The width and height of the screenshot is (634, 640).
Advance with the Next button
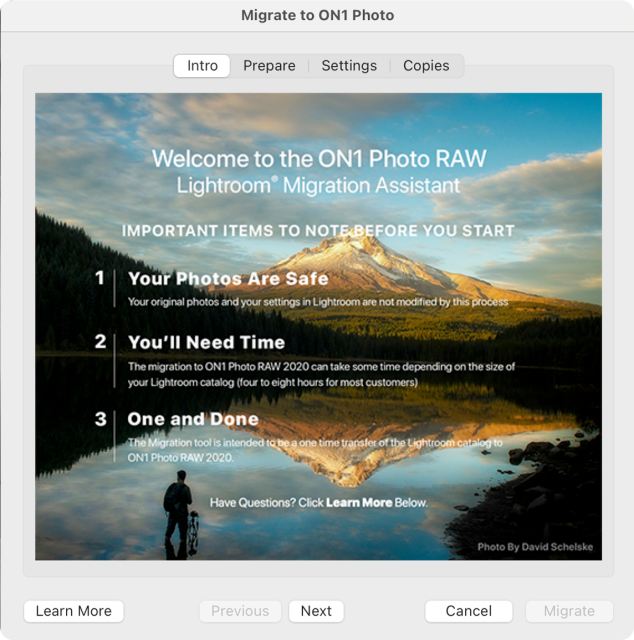(316, 611)
